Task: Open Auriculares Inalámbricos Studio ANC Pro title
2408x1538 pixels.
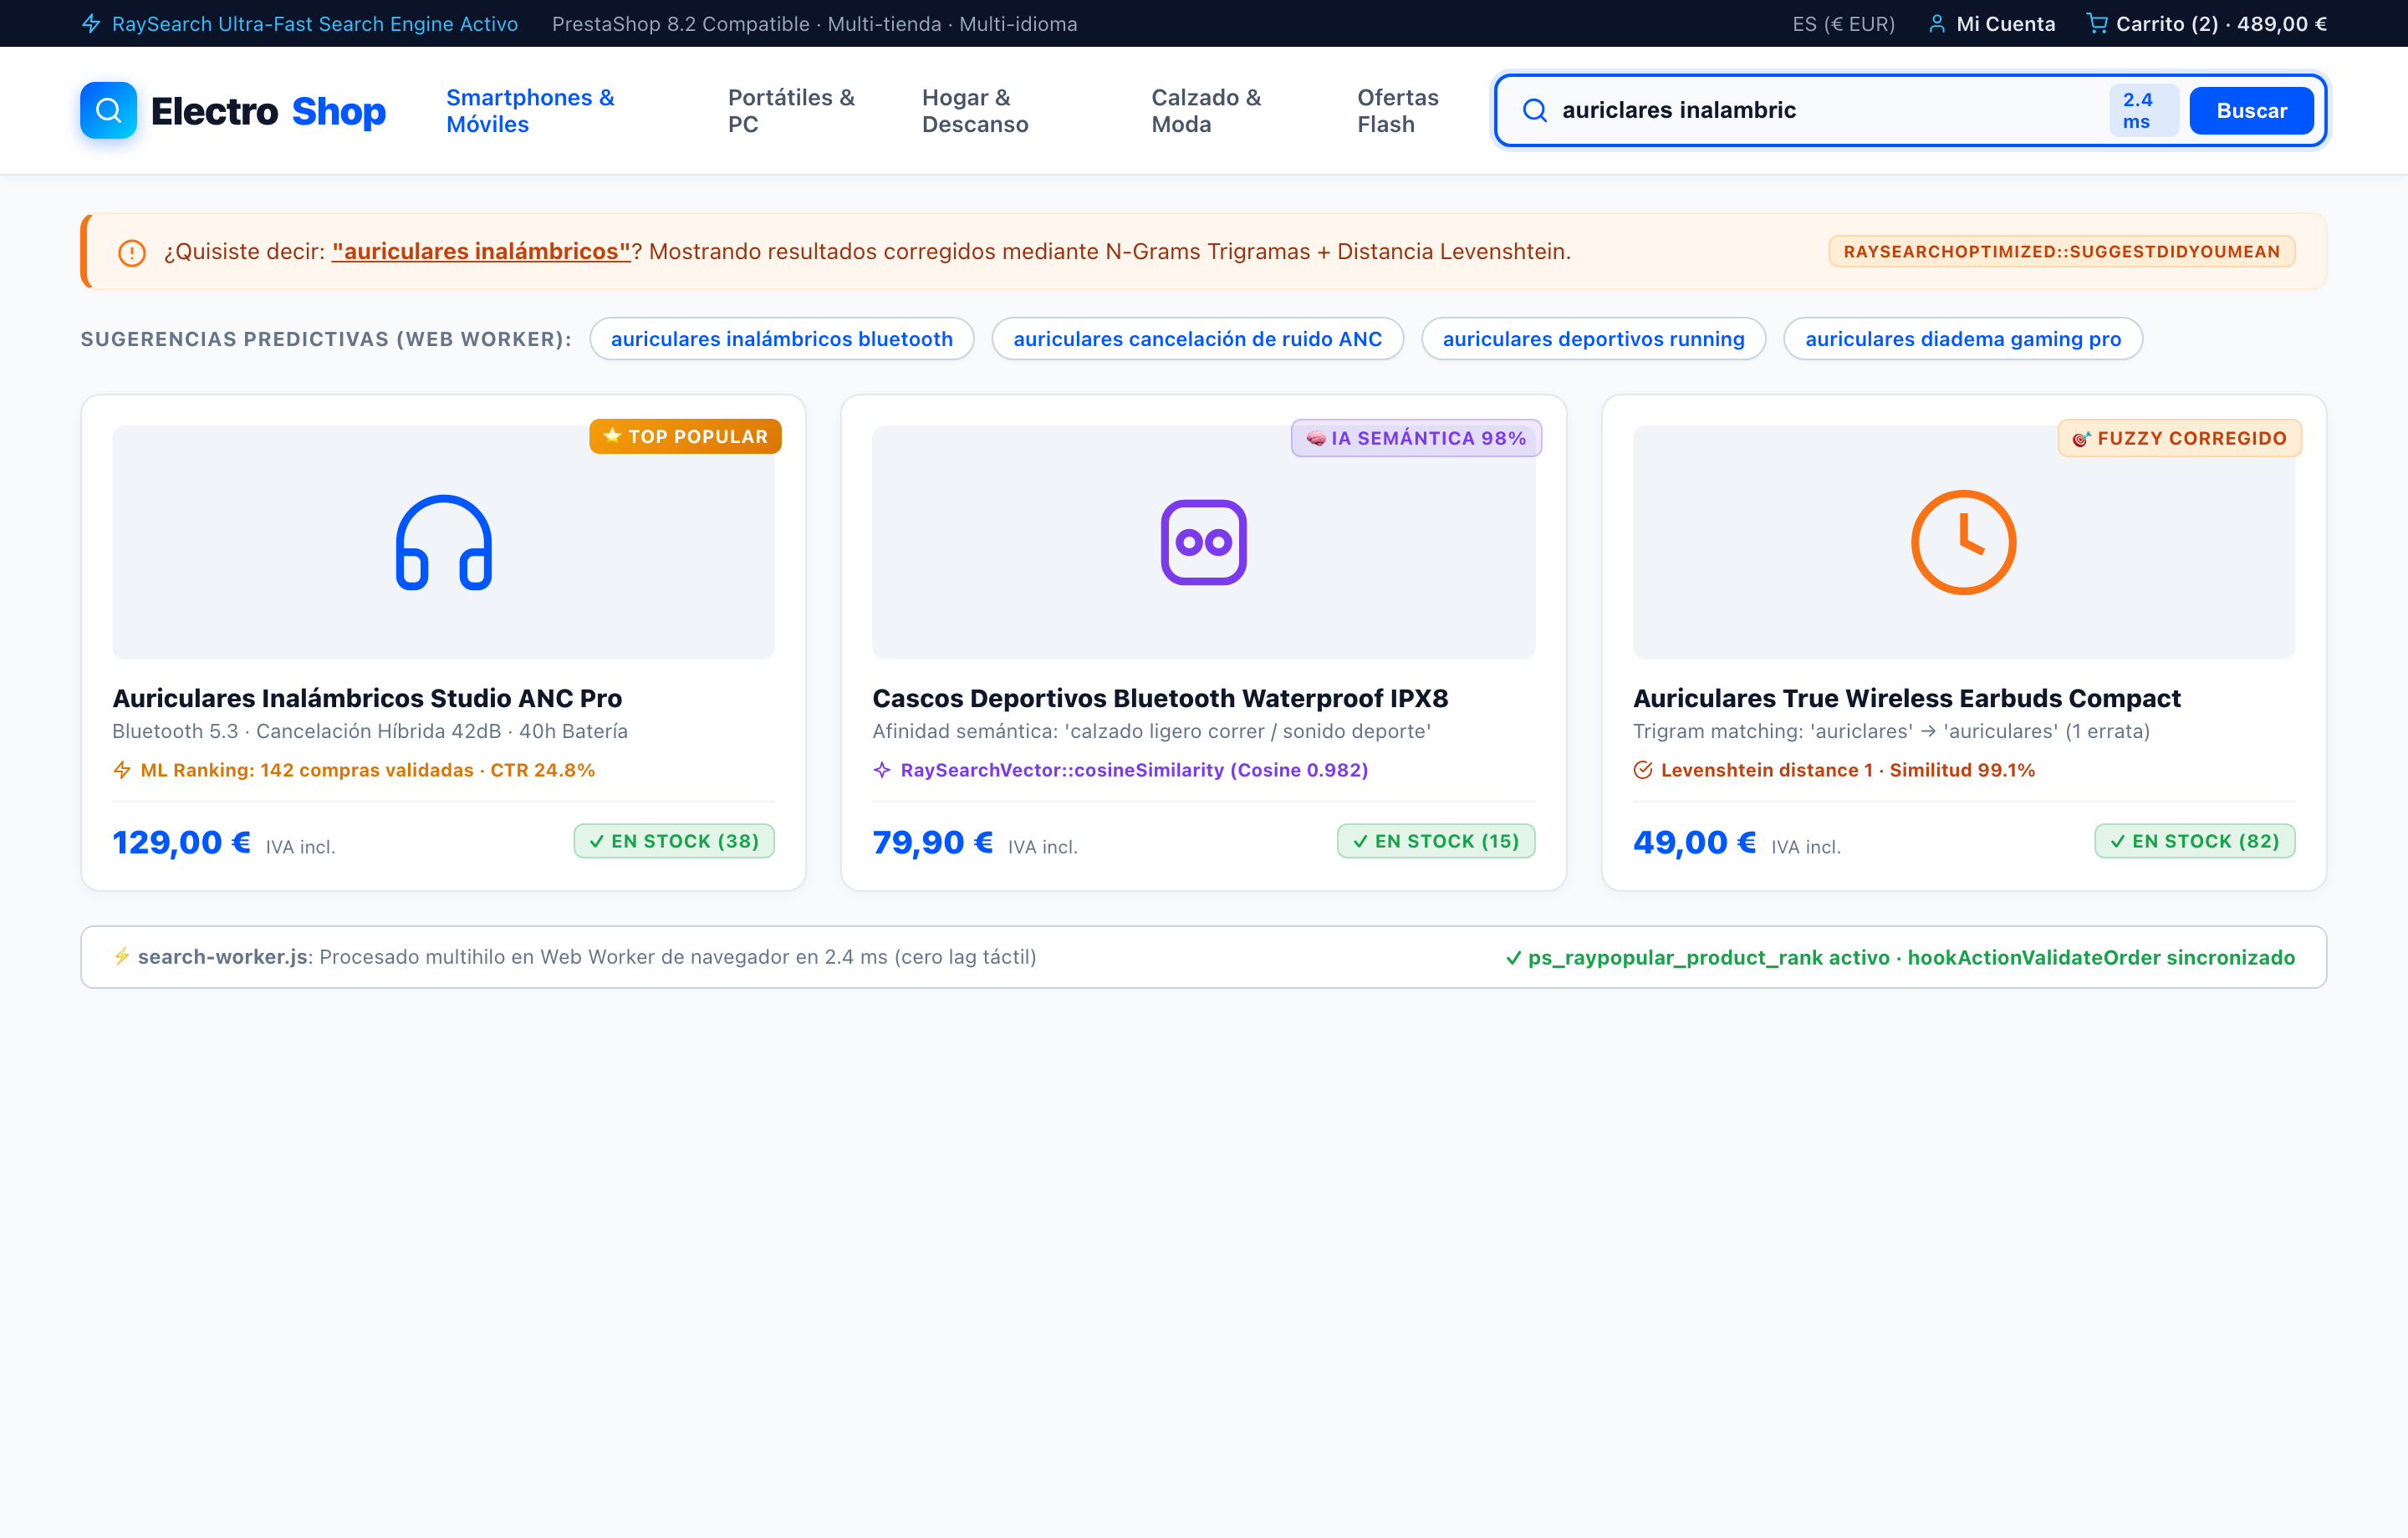Action: 366,698
